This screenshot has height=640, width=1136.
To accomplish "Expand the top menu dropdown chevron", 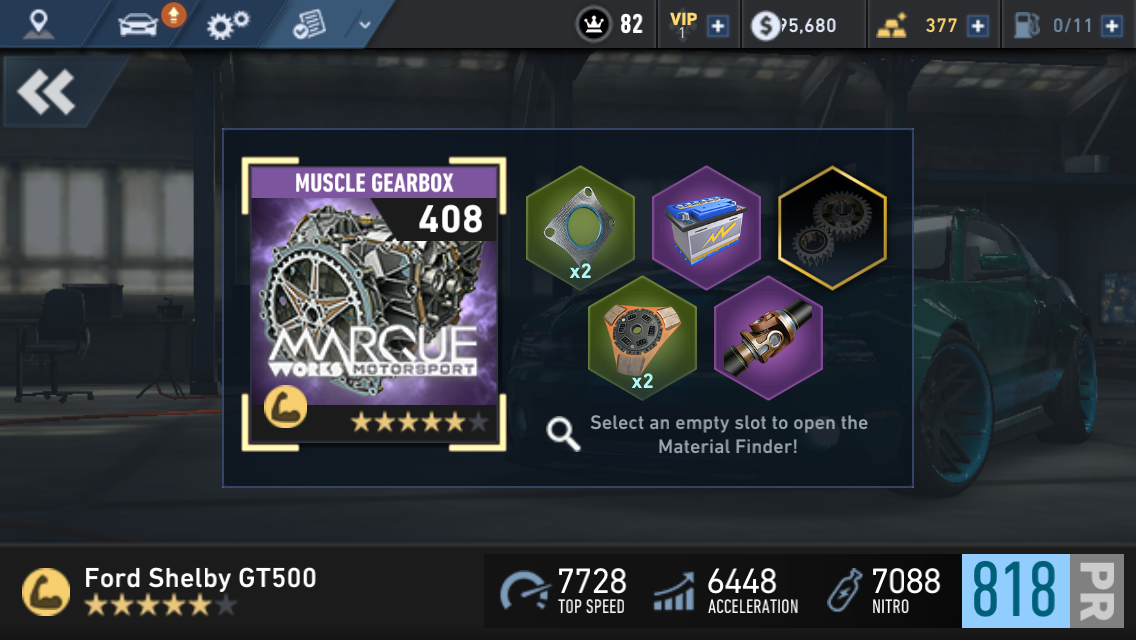I will tap(365, 25).
